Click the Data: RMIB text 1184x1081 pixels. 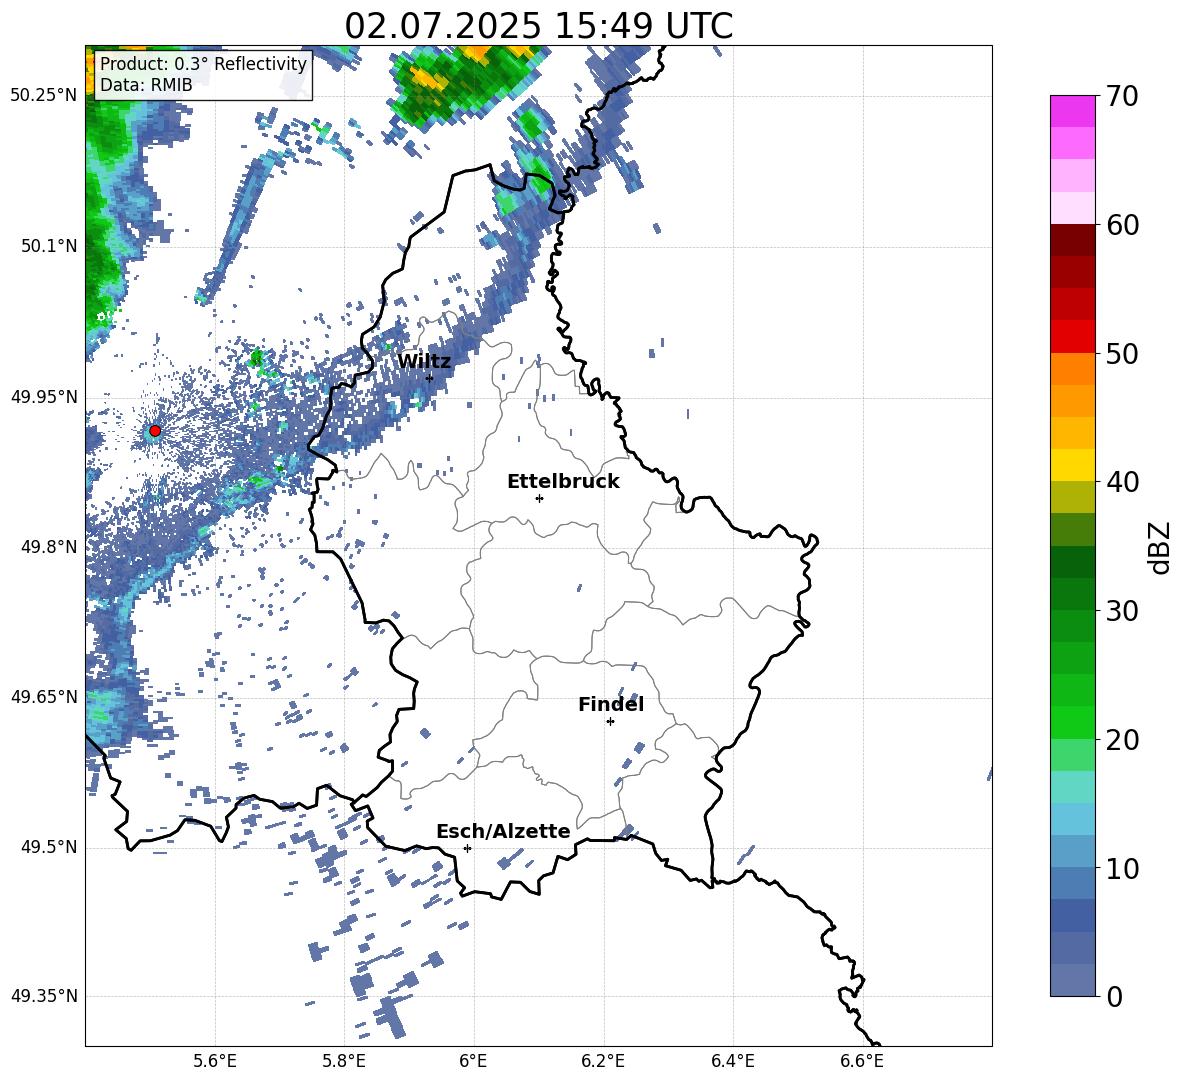pos(146,85)
